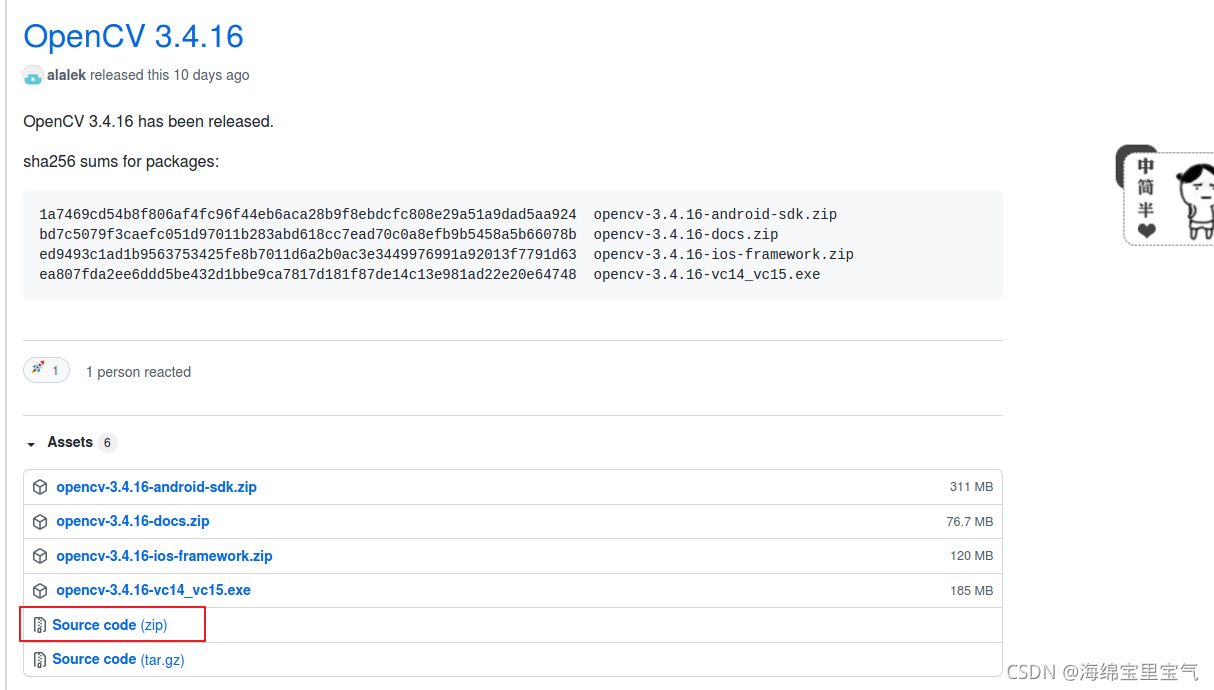Click the docs.zip sha256 hash line
This screenshot has width=1214, height=690.
point(409,234)
